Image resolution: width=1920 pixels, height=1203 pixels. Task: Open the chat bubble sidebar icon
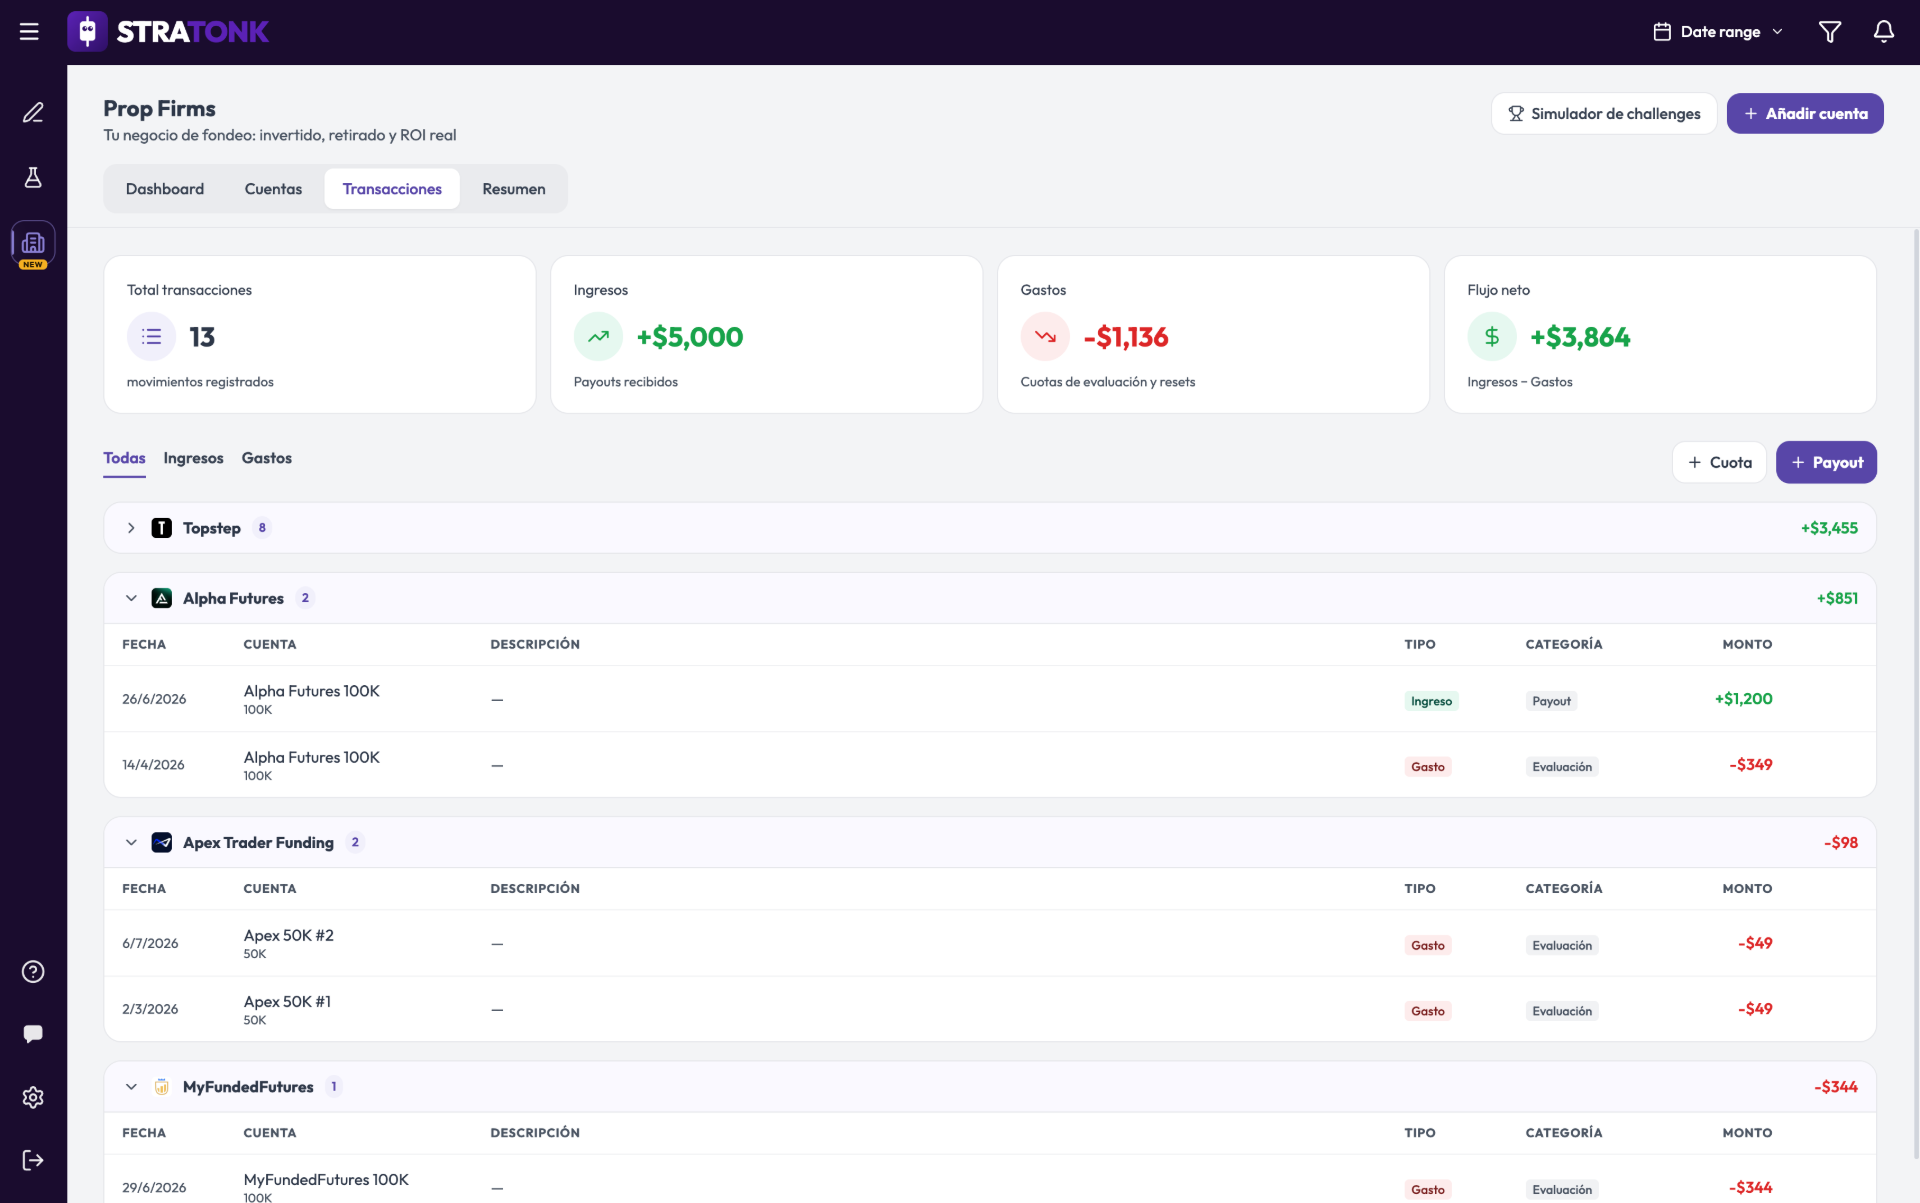tap(33, 1034)
